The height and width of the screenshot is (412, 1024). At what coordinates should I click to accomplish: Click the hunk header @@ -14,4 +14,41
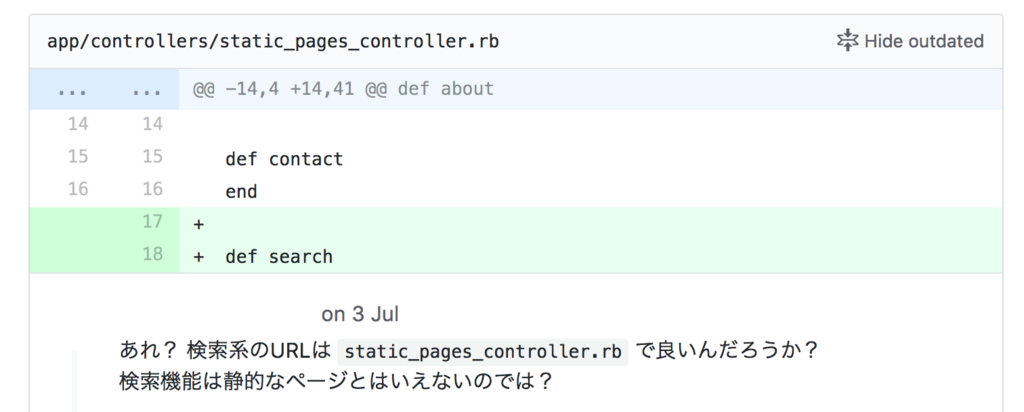343,89
